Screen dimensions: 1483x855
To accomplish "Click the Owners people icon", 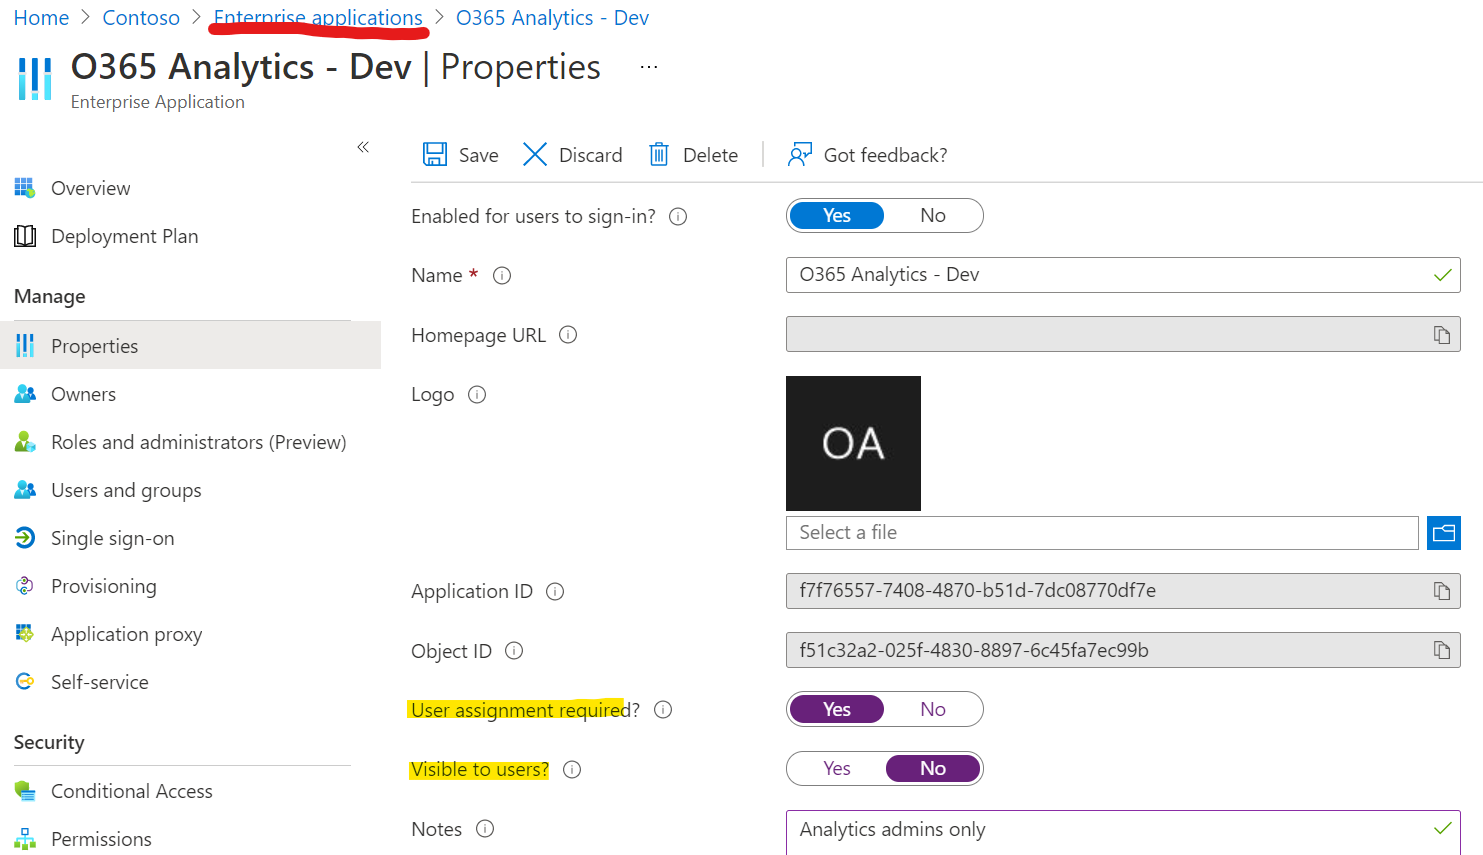I will (x=25, y=394).
